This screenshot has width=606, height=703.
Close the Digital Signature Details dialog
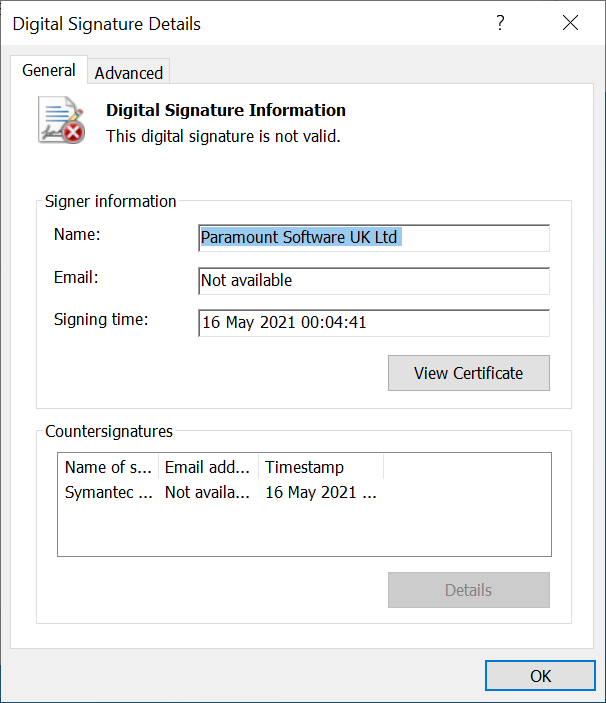tap(571, 23)
